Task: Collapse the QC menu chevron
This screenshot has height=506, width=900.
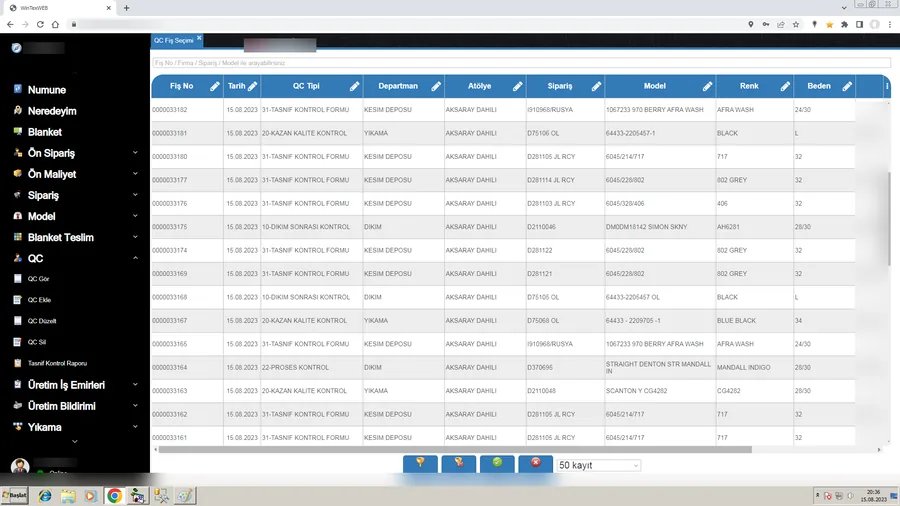Action: (x=135, y=258)
